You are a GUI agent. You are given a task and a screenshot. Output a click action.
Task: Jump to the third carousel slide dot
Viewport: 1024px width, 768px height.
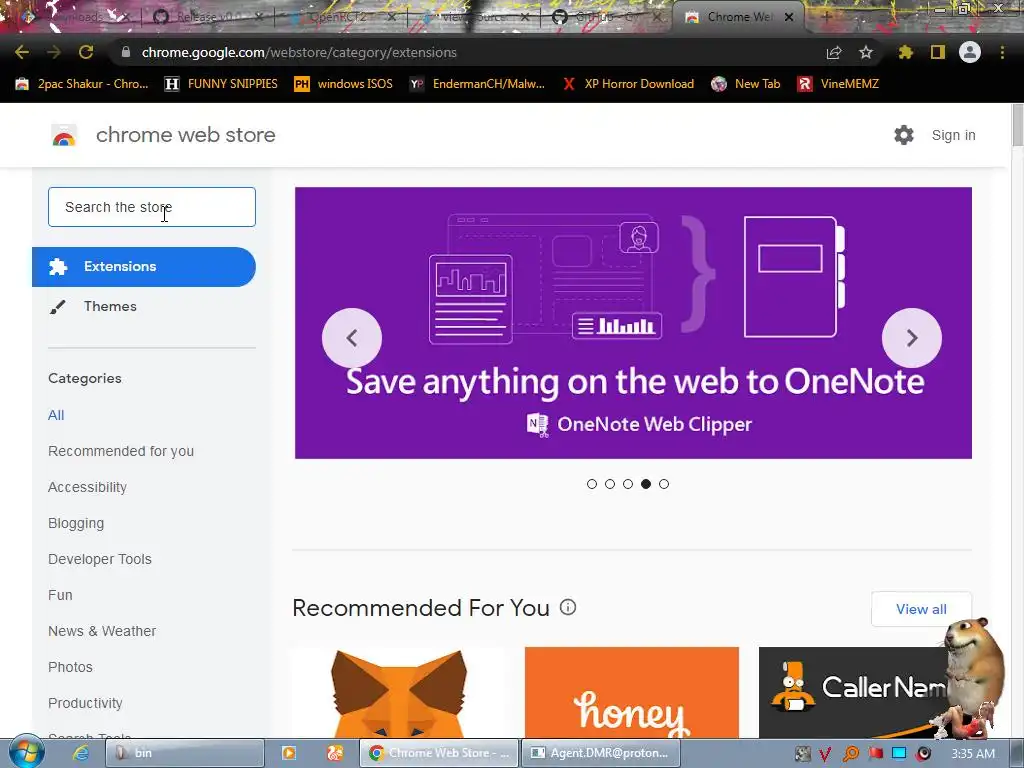pos(628,484)
